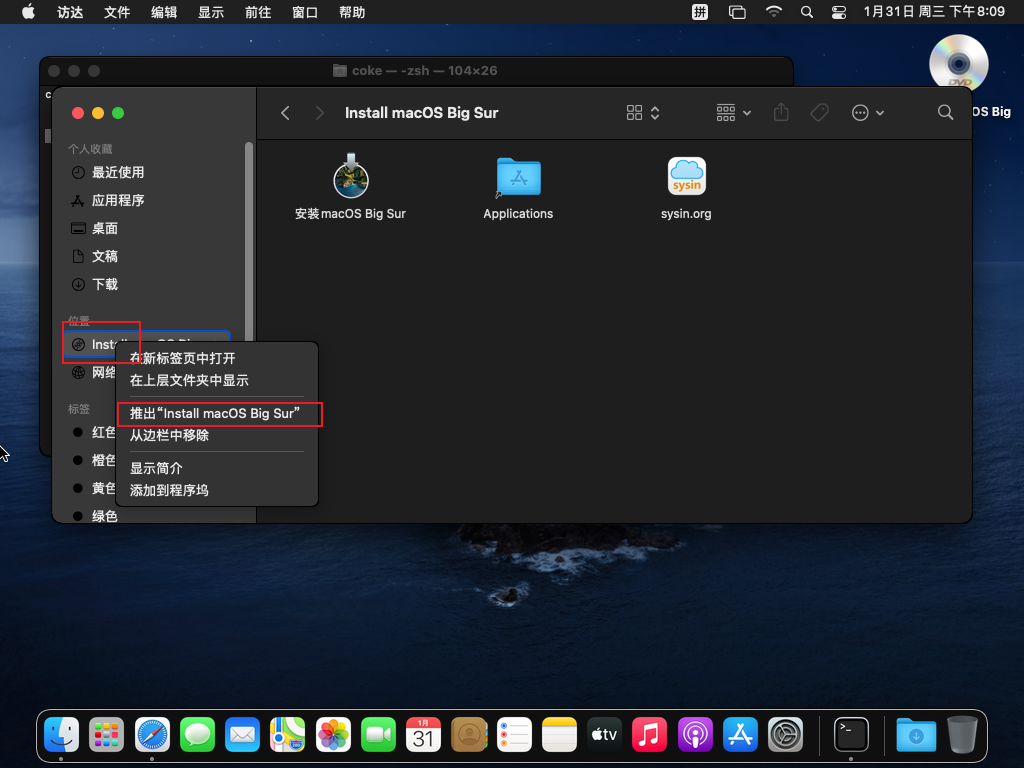
Task: Open the Apple menu
Action: 28,12
